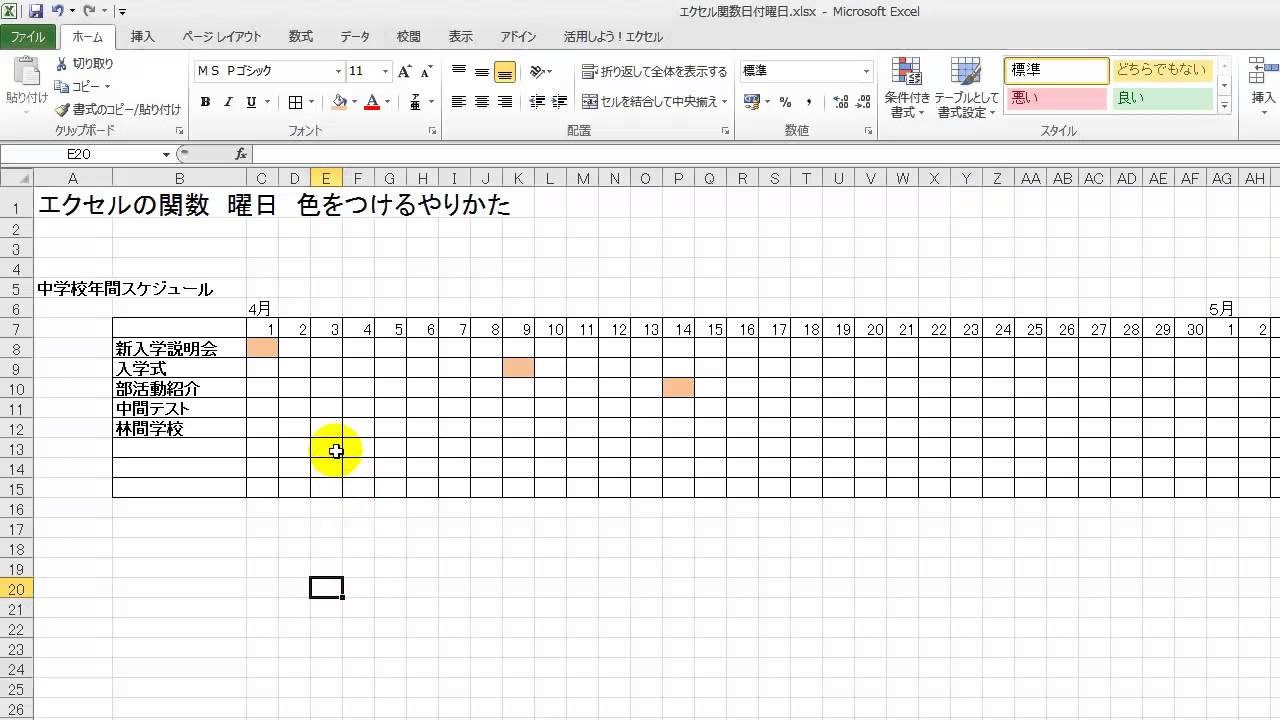Open font color dropdown arrow
This screenshot has width=1280, height=720.
[x=387, y=102]
